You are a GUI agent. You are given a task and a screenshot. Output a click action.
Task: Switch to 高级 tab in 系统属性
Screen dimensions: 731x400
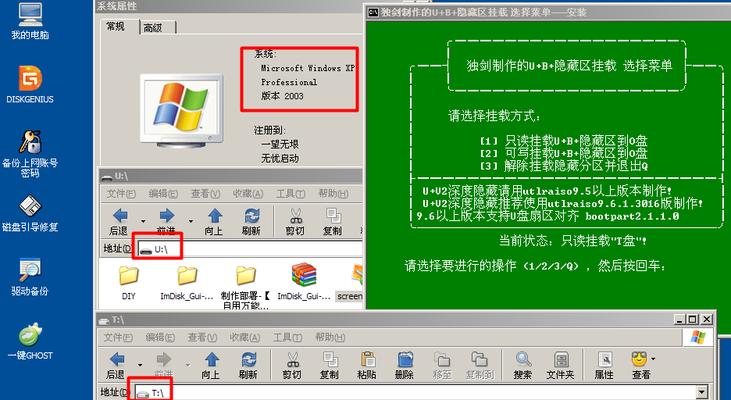pos(152,28)
